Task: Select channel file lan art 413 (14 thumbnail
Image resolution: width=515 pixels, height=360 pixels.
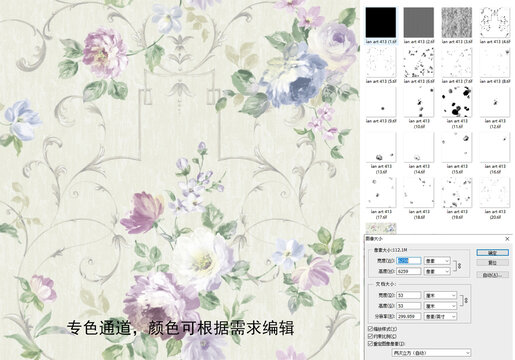Action: tap(419, 147)
